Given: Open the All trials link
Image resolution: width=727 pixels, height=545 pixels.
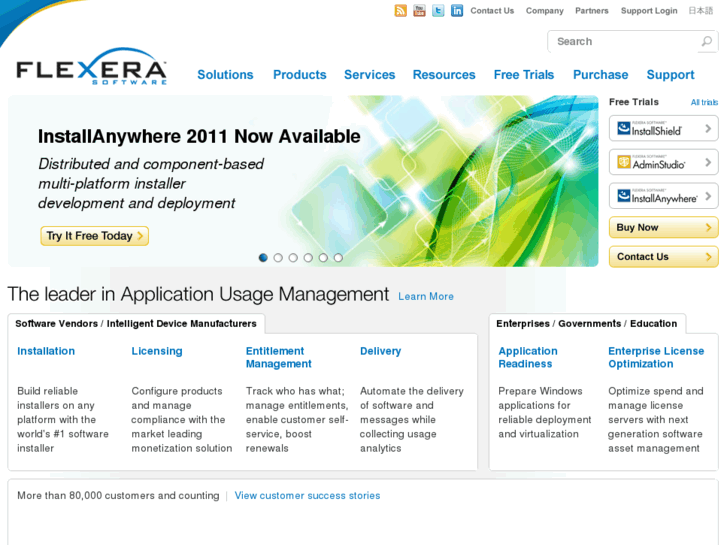Looking at the screenshot, I should 704,102.
